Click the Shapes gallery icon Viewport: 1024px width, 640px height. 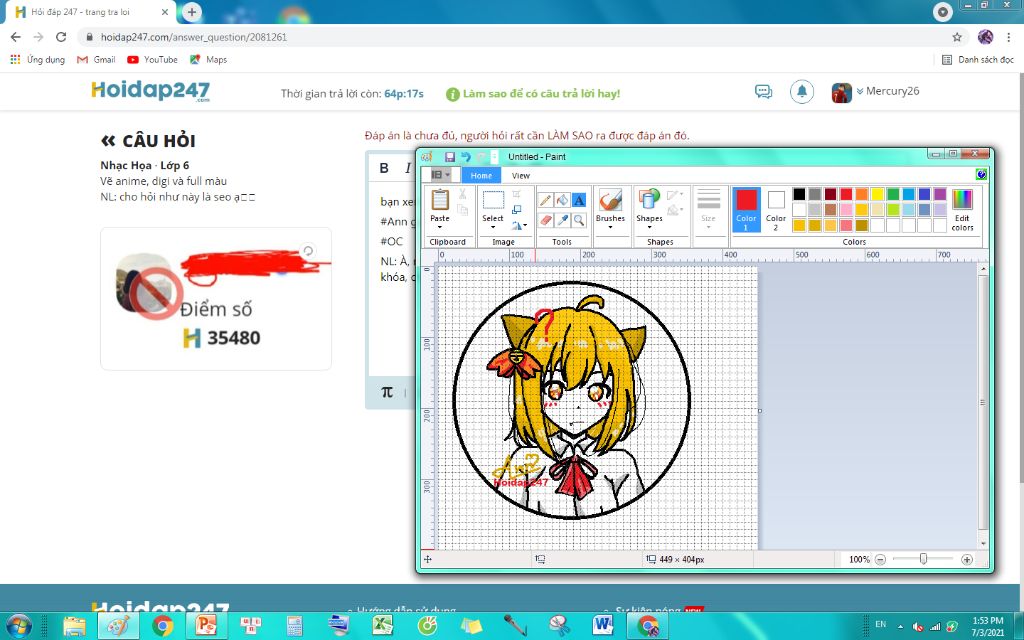coord(649,199)
